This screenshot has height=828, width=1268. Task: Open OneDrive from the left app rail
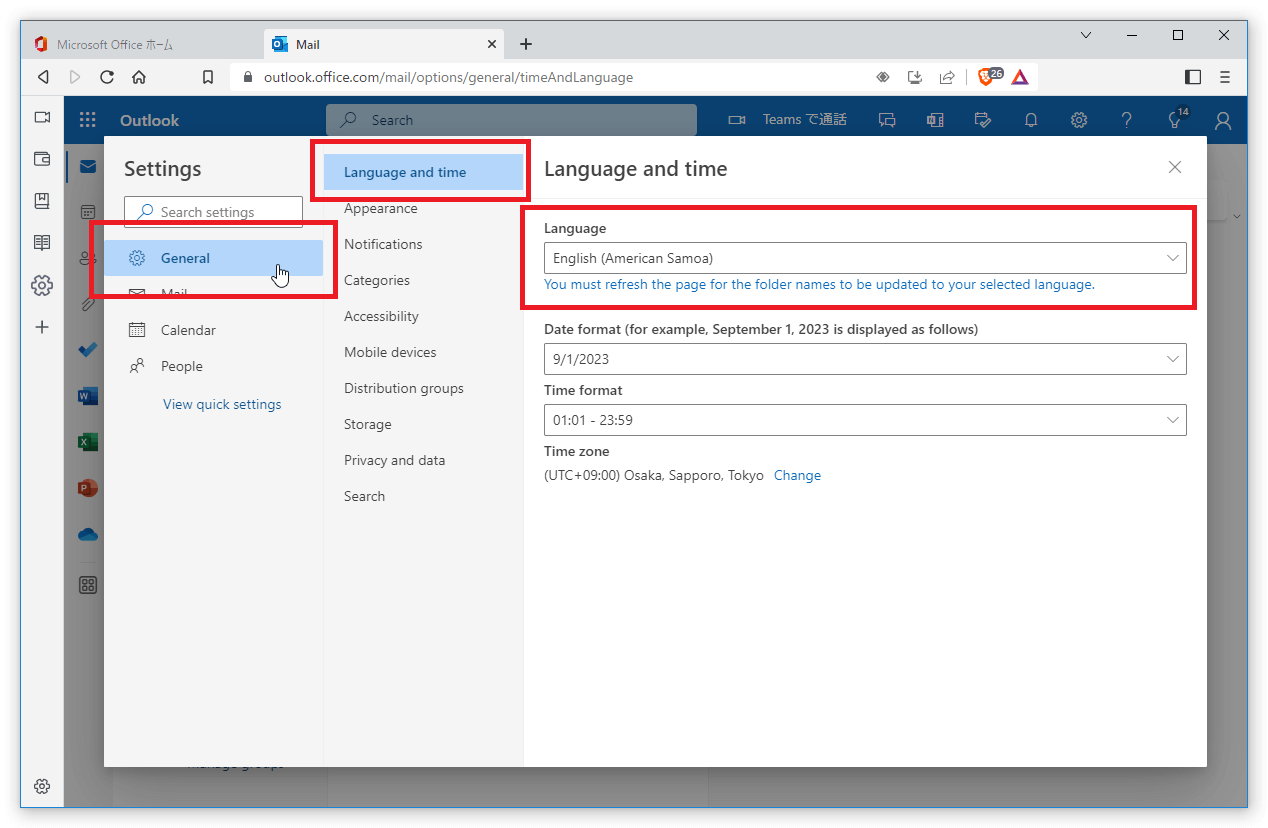88,535
